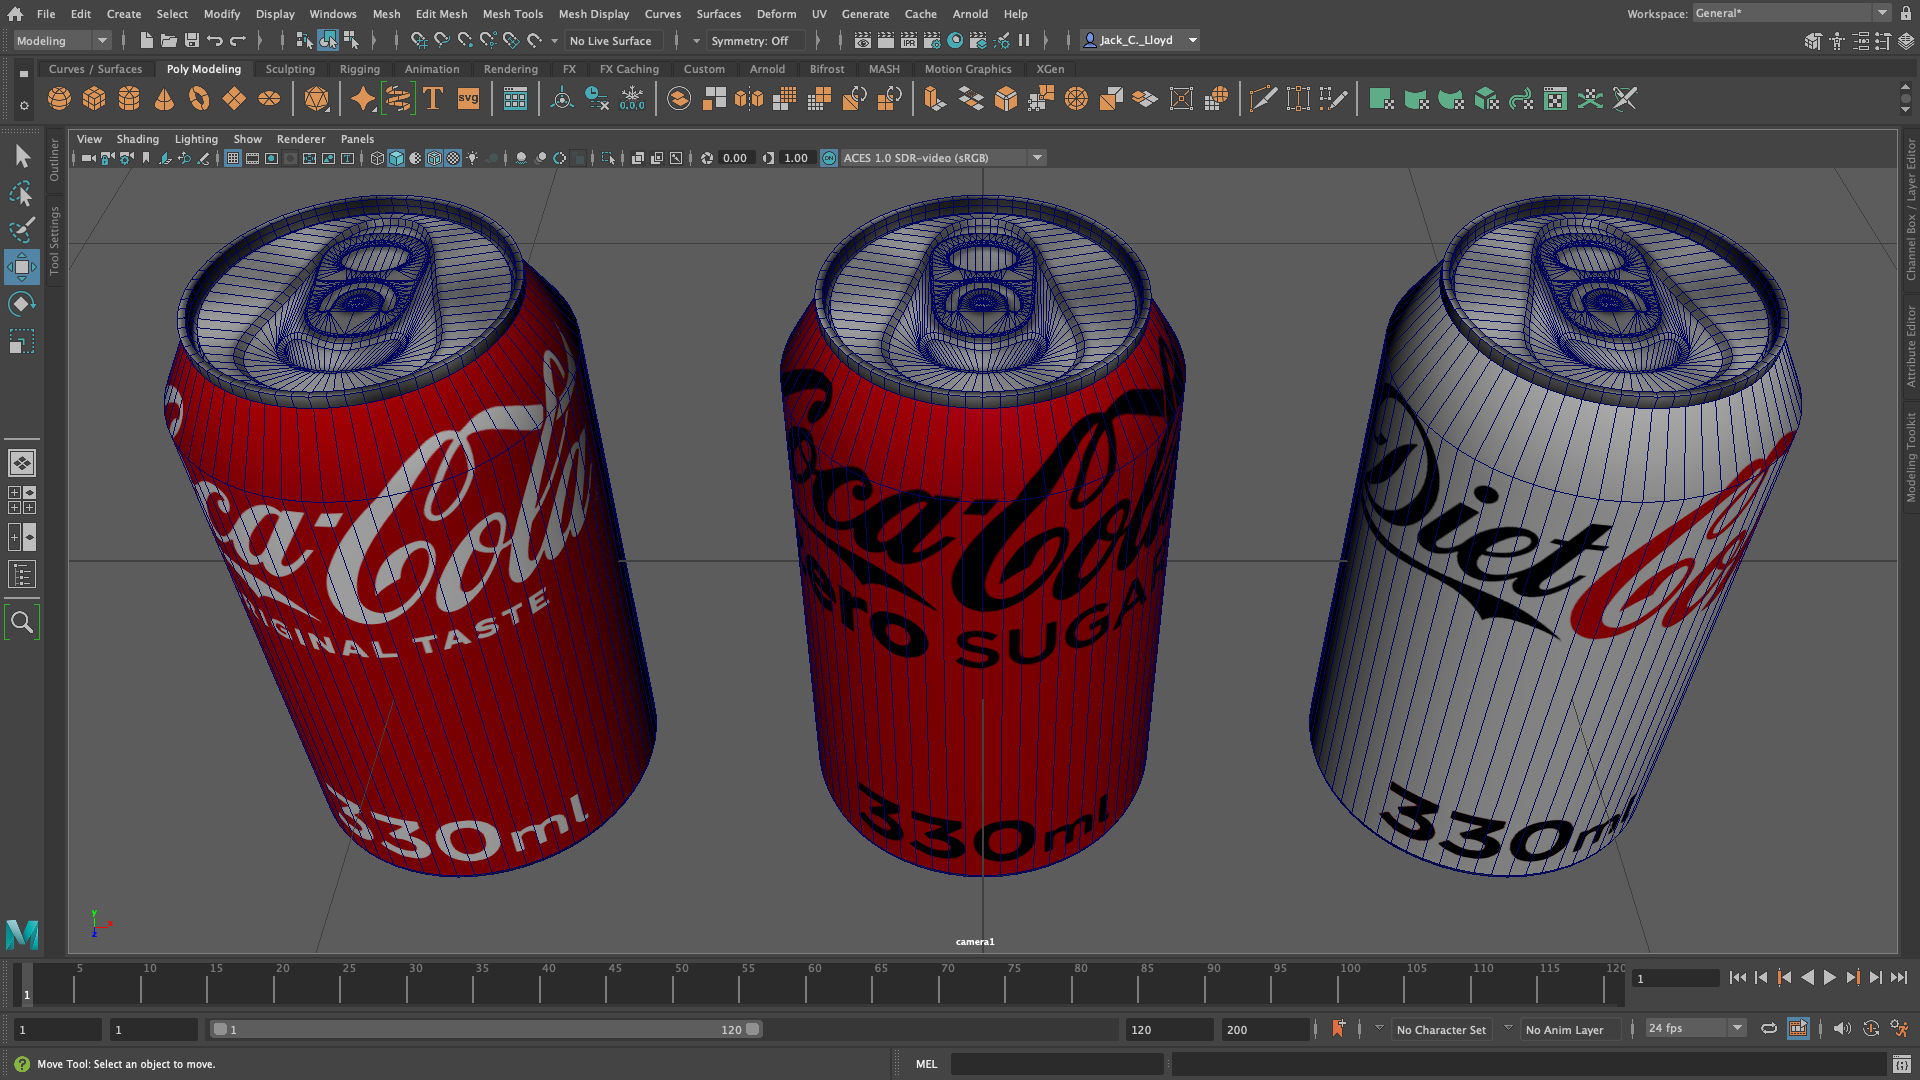The image size is (1920, 1080).
Task: Click the Freeze Transformations snowflake icon
Action: pos(632,99)
